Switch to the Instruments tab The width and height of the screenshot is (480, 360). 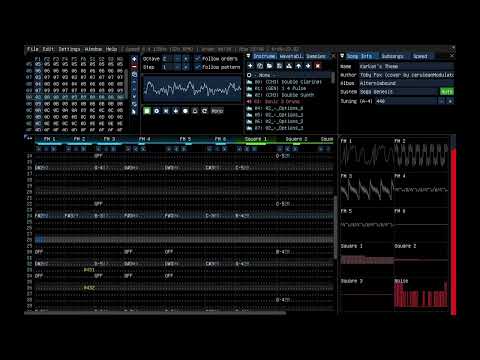click(264, 56)
